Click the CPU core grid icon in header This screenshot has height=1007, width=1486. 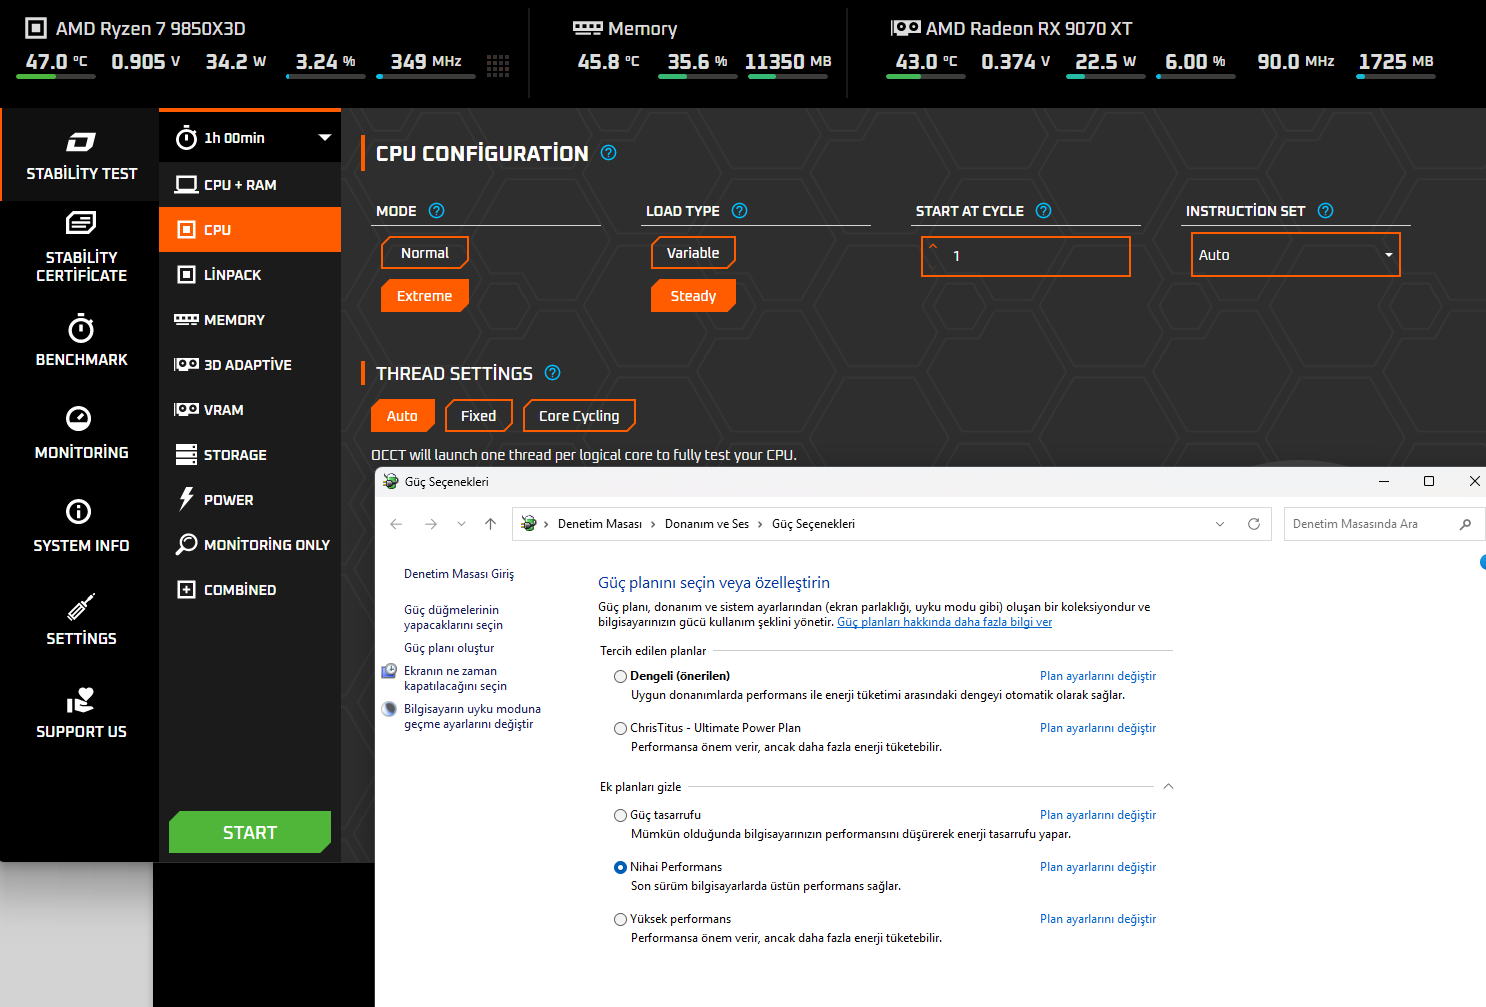pos(498,66)
